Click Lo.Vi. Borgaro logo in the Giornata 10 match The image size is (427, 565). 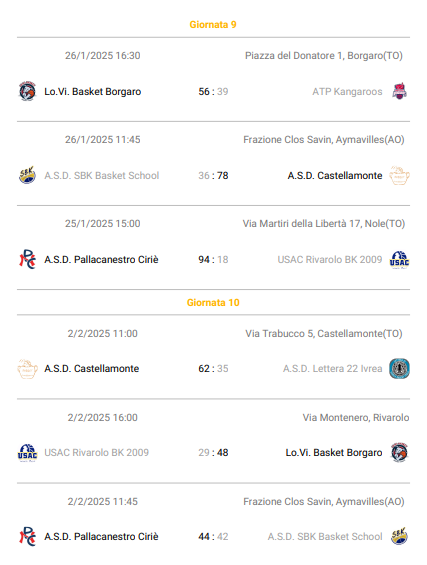[399, 452]
